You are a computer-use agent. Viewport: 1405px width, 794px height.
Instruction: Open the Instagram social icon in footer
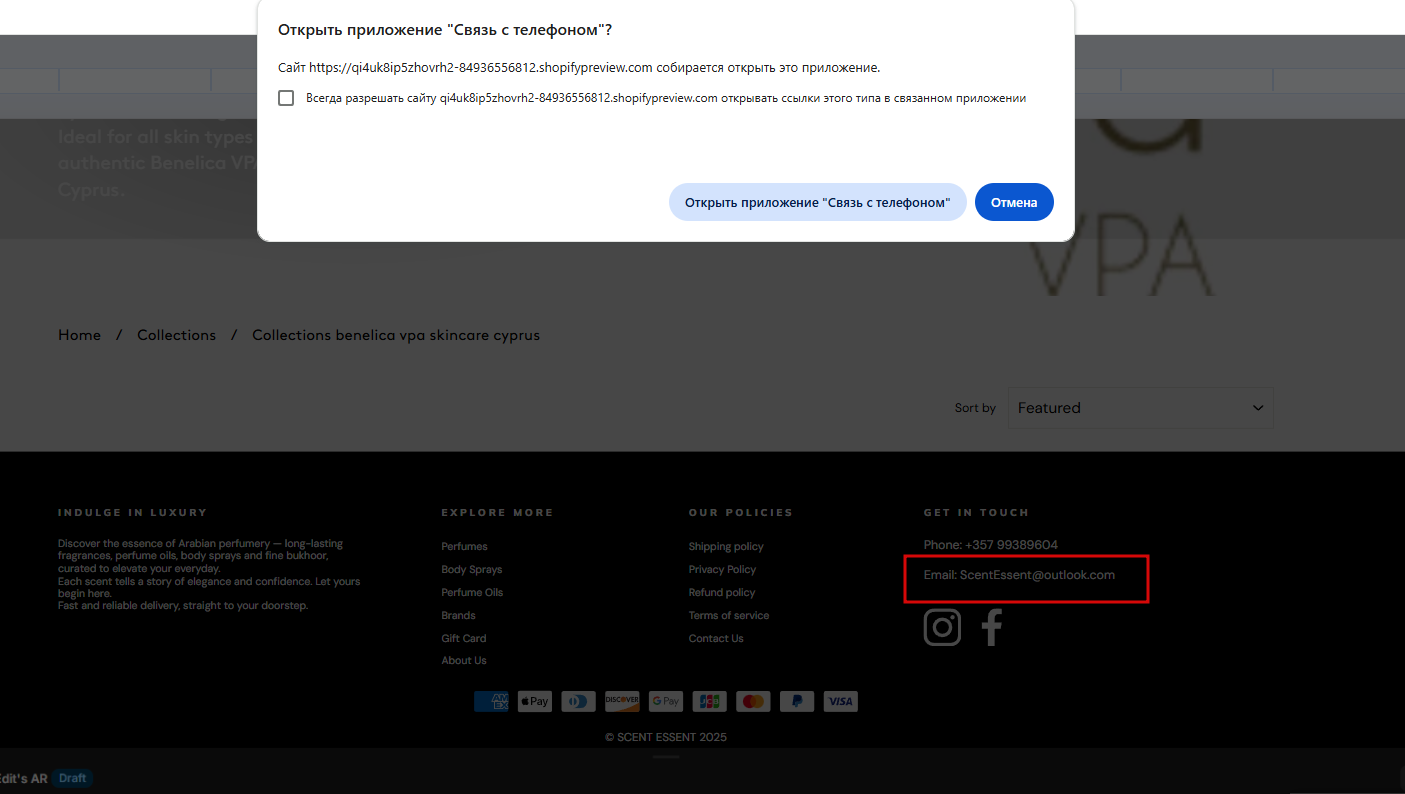coord(942,627)
